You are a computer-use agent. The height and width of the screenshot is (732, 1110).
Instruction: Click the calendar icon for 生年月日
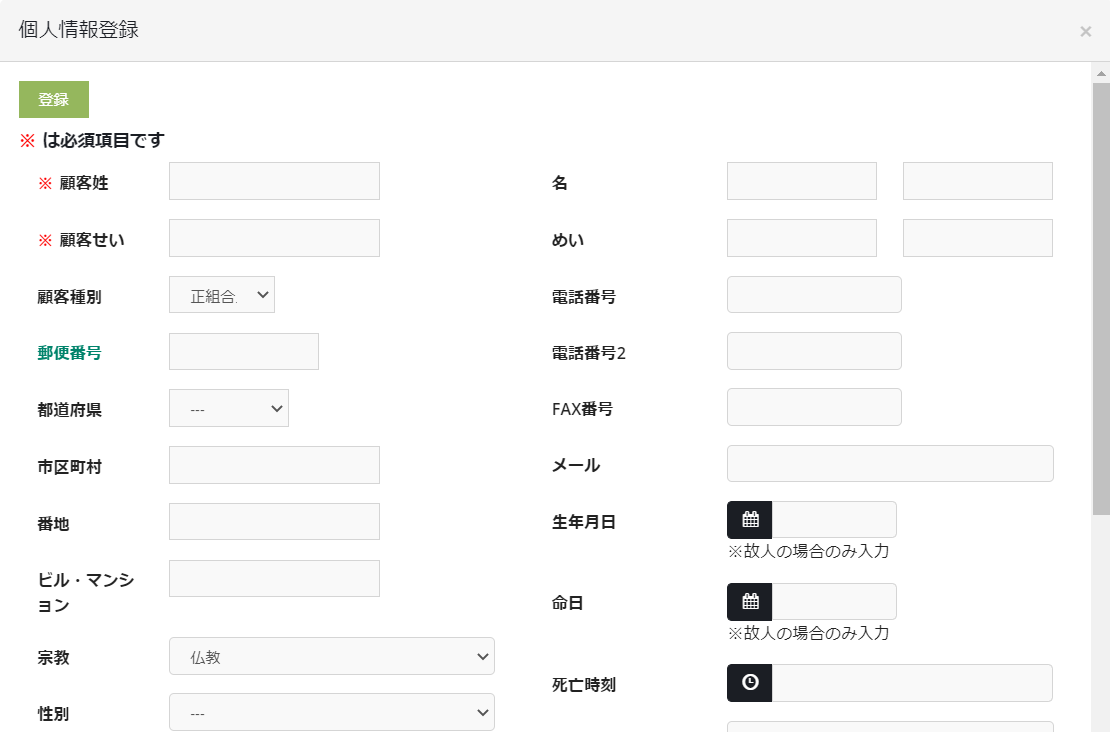pyautogui.click(x=750, y=520)
